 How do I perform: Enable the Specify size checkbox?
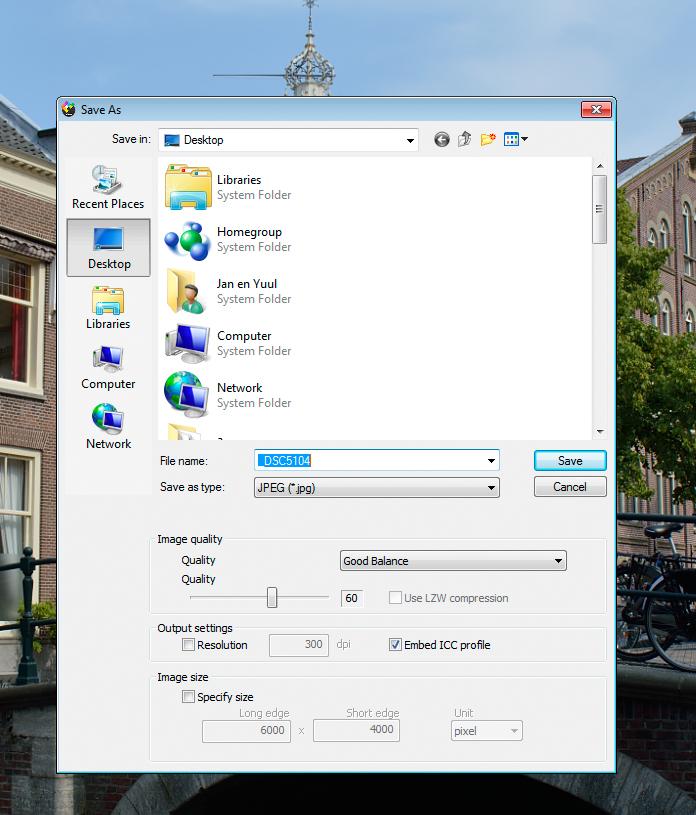tap(188, 696)
